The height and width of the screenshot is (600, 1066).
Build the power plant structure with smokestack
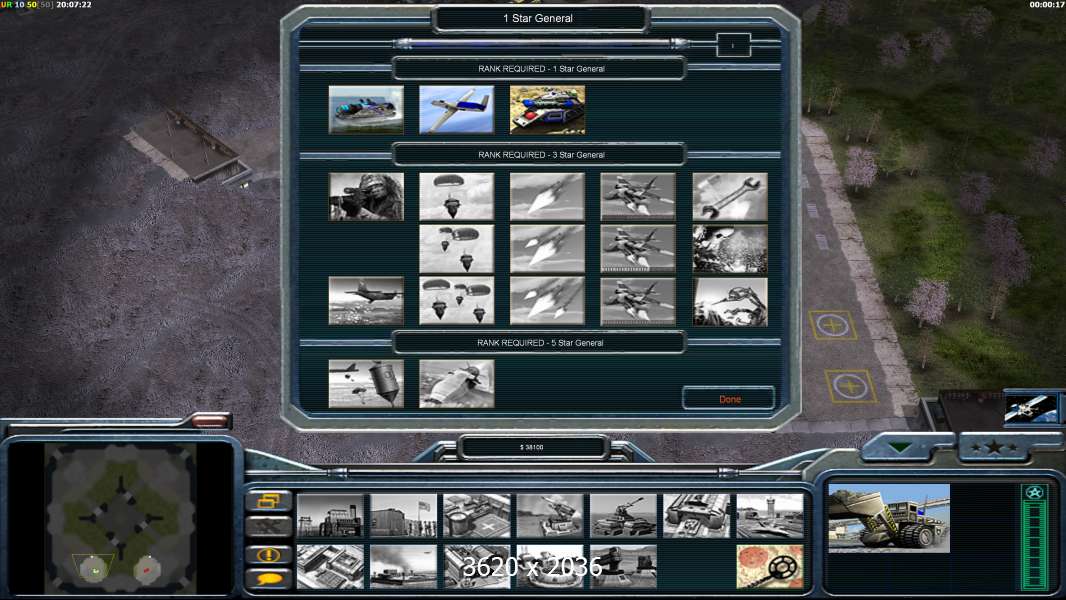click(x=330, y=515)
